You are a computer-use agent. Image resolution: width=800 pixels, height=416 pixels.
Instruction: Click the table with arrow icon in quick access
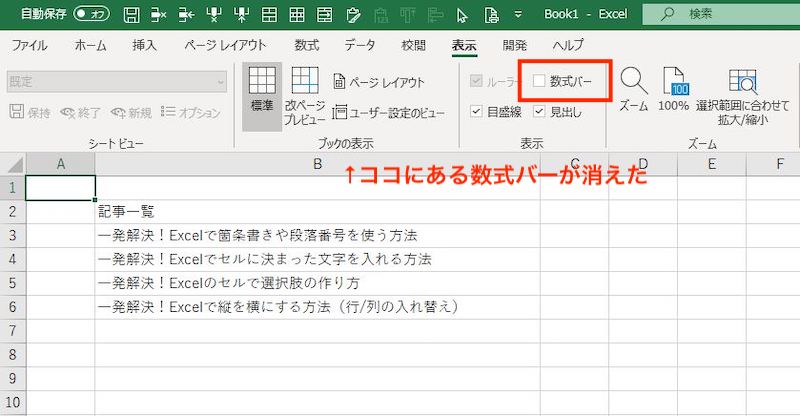click(324, 15)
